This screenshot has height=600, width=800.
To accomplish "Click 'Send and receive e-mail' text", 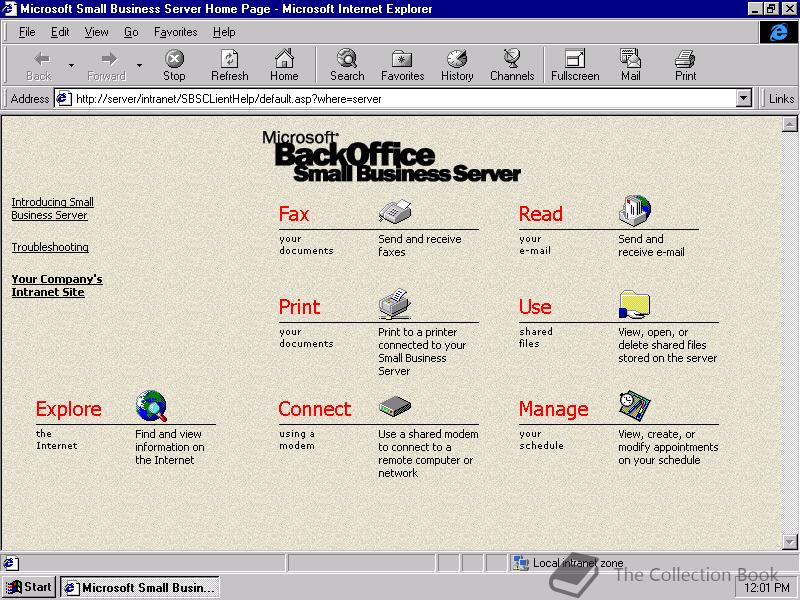I will pyautogui.click(x=651, y=245).
